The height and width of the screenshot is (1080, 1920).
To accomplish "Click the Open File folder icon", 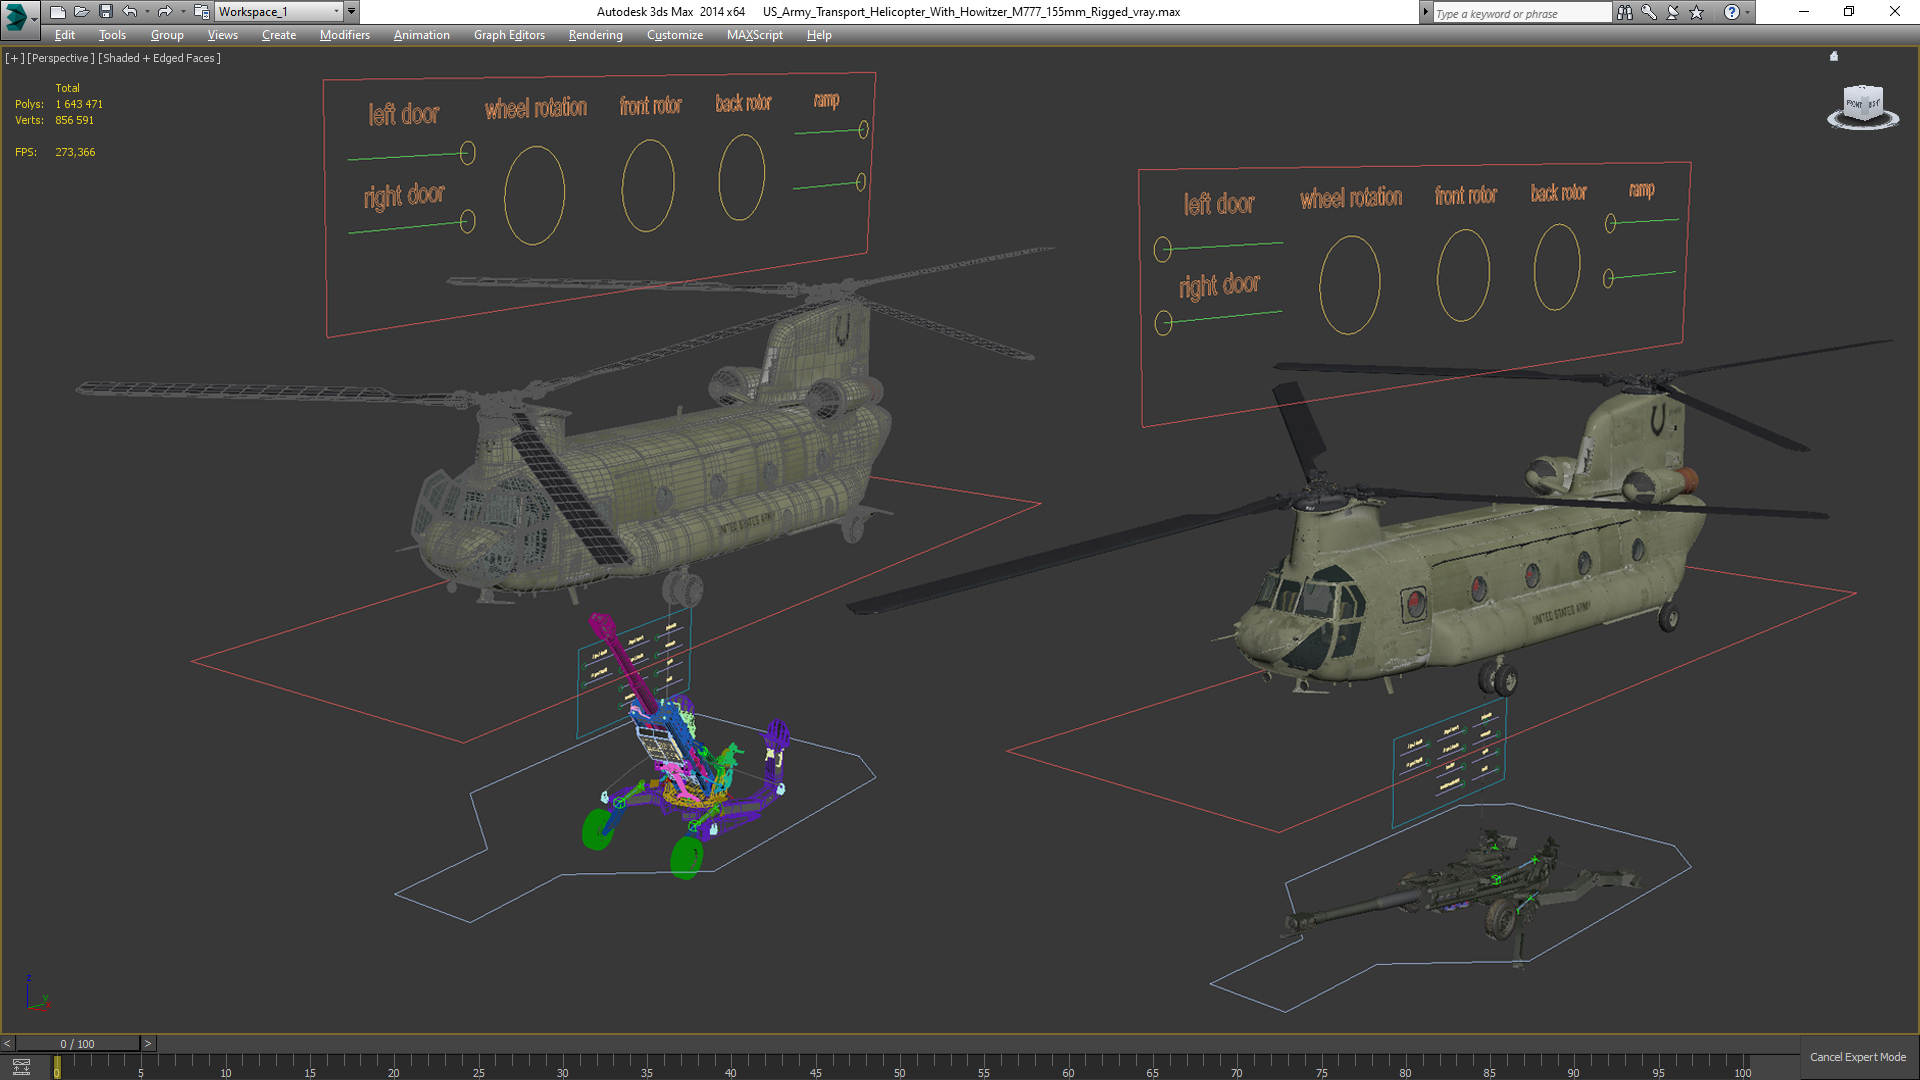I will point(81,12).
